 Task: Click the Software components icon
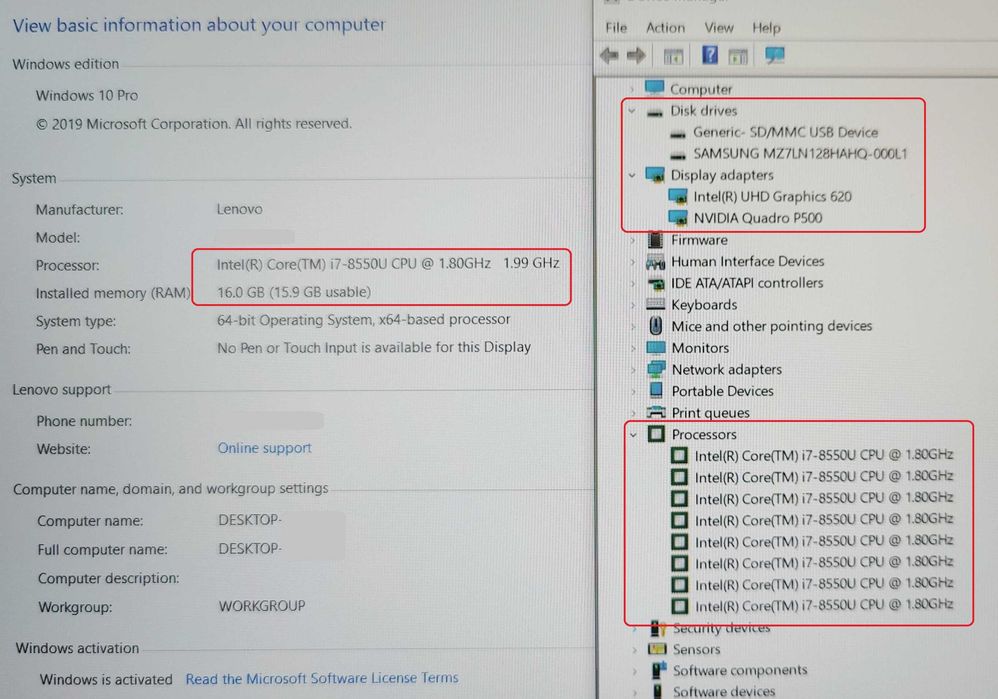pyautogui.click(x=659, y=670)
